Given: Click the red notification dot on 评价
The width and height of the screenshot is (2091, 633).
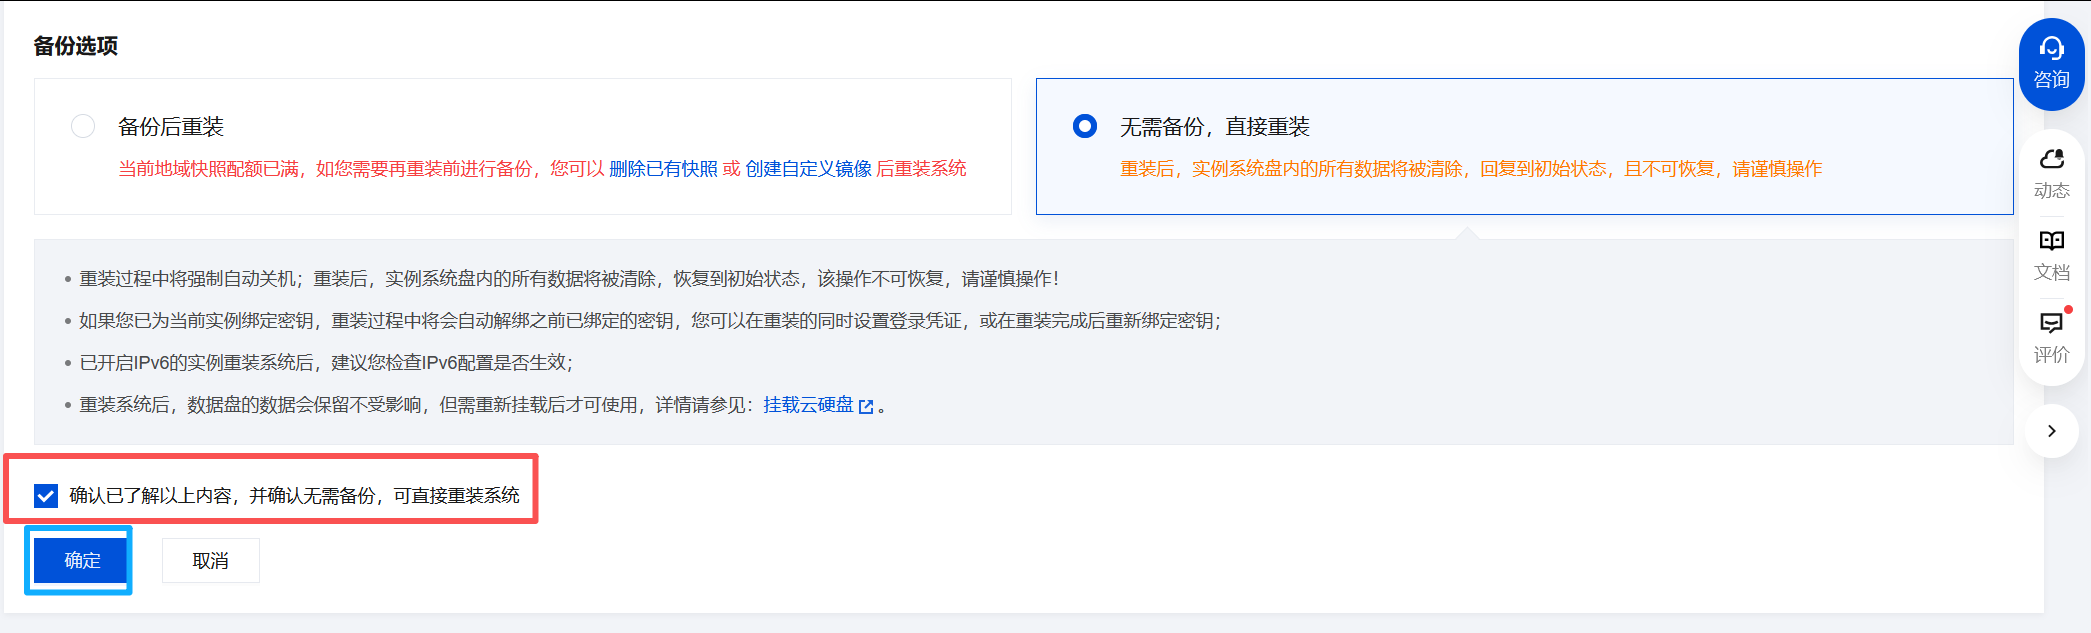Looking at the screenshot, I should tap(2068, 310).
